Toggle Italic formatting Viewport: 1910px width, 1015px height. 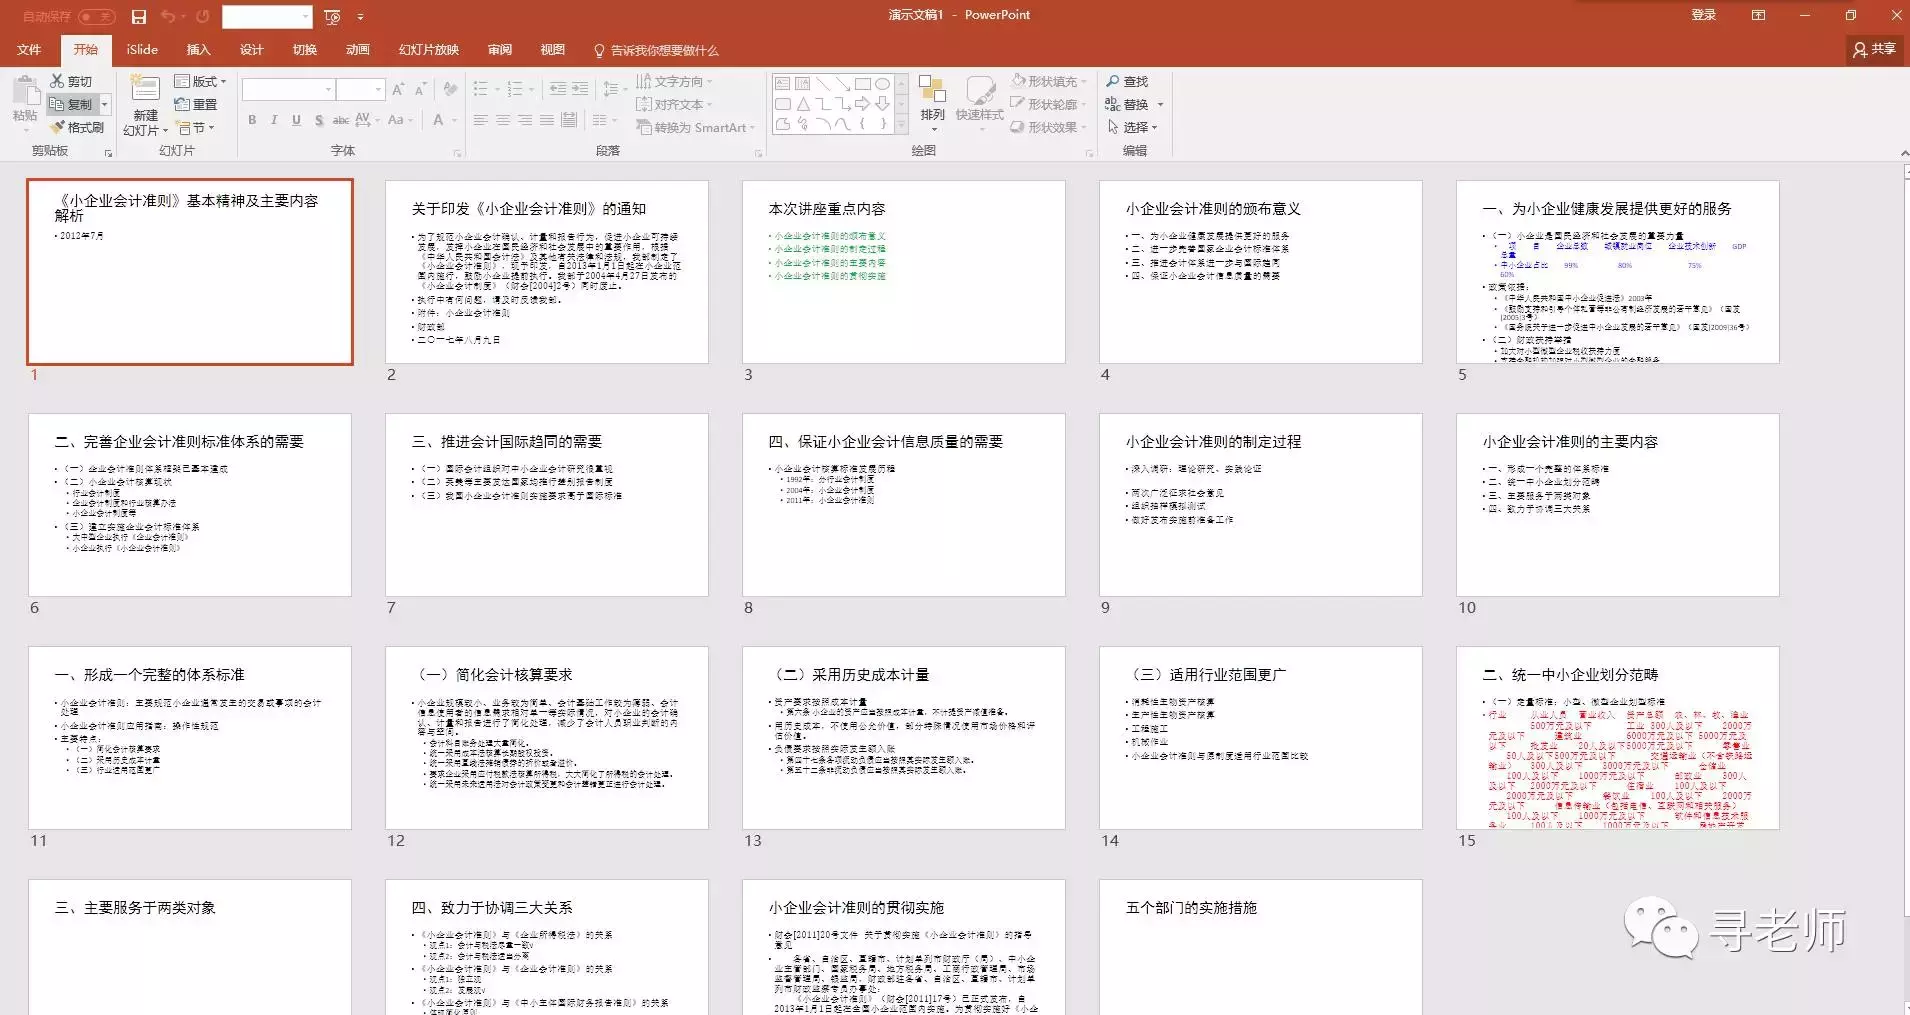[274, 120]
